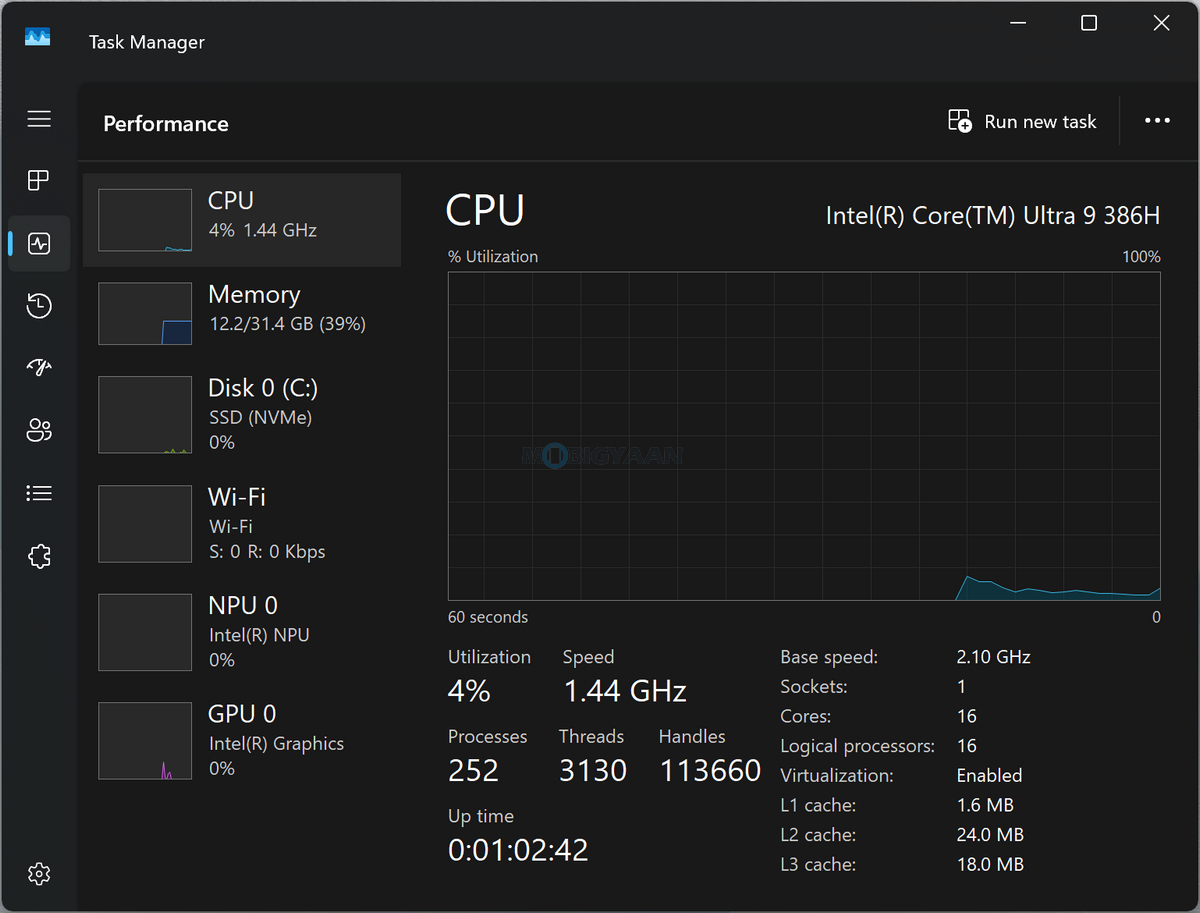1200x913 pixels.
Task: Select the GPU 0 performance item
Action: (x=242, y=741)
